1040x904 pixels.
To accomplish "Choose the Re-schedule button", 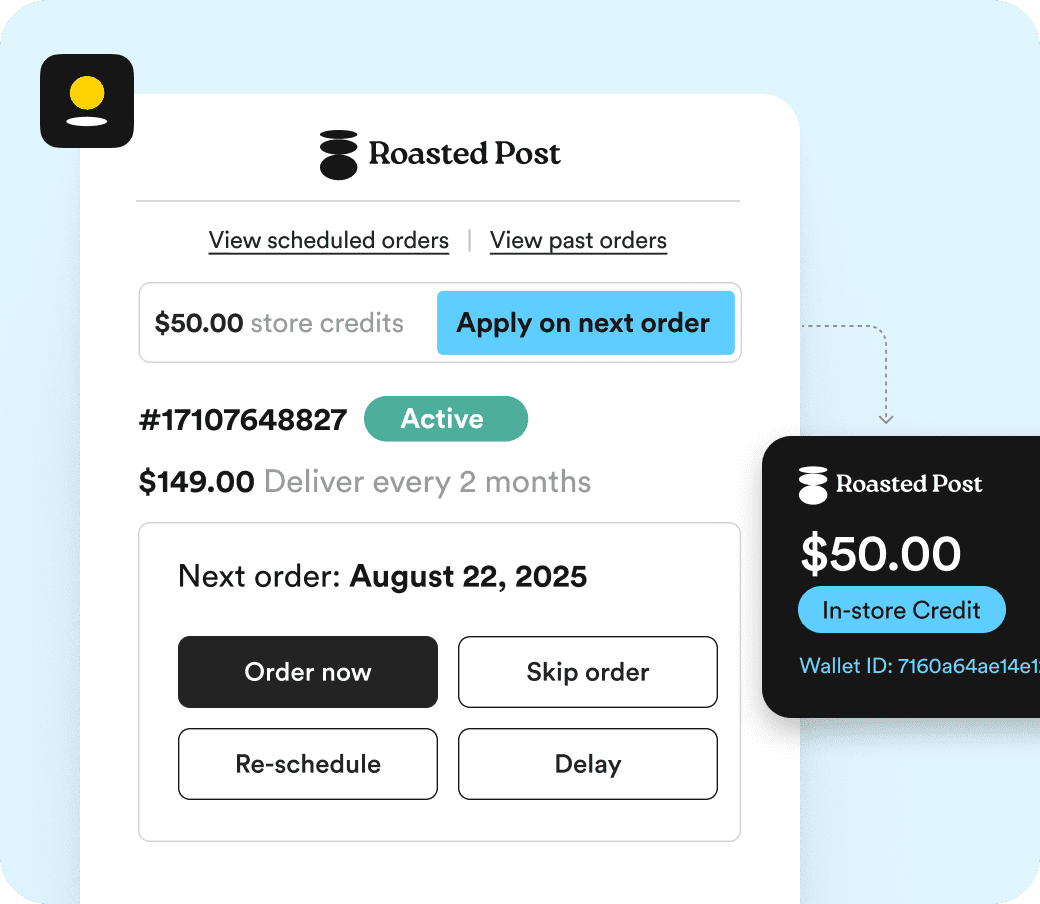I will tap(308, 764).
